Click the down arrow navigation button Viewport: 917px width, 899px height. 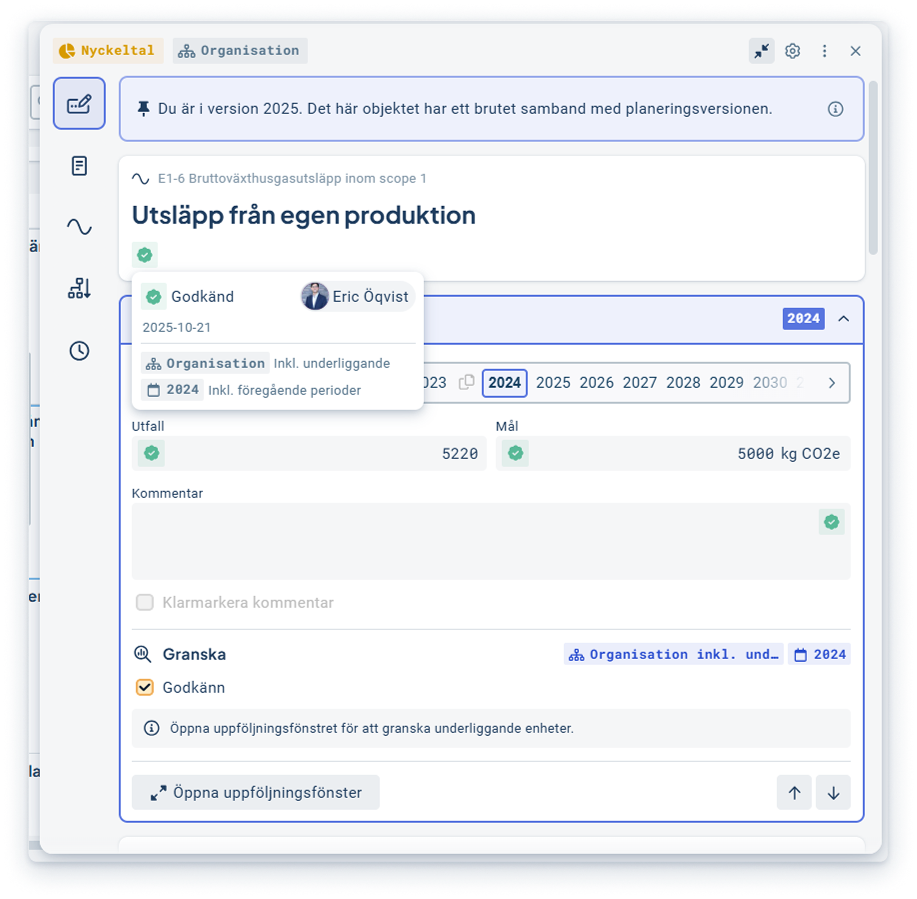[x=833, y=793]
